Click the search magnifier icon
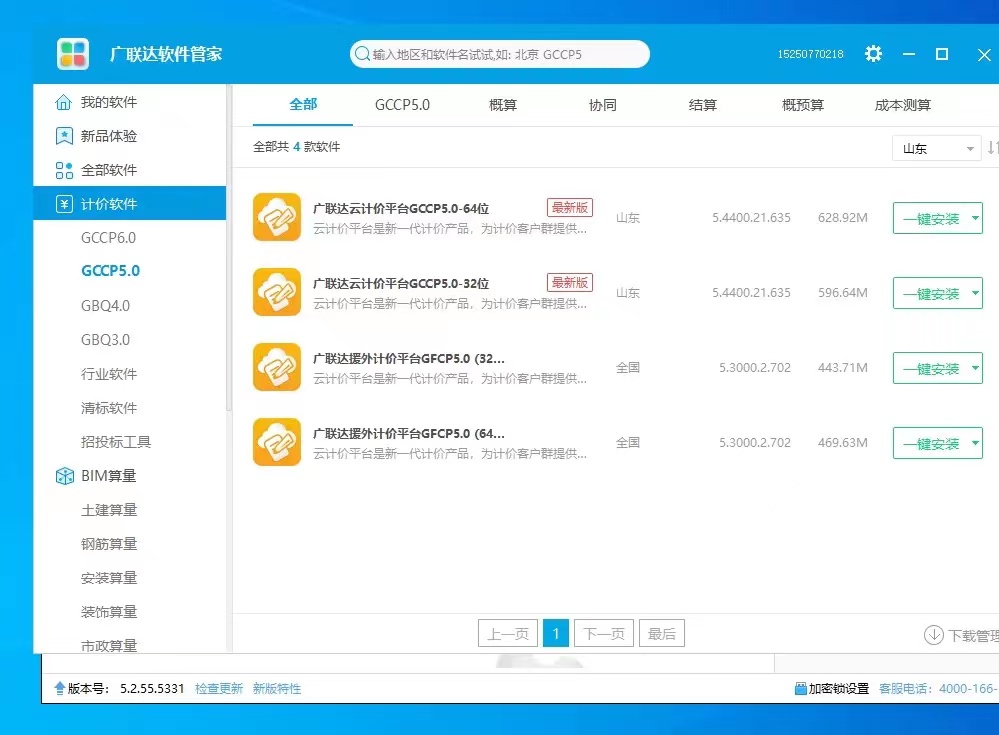 click(363, 54)
